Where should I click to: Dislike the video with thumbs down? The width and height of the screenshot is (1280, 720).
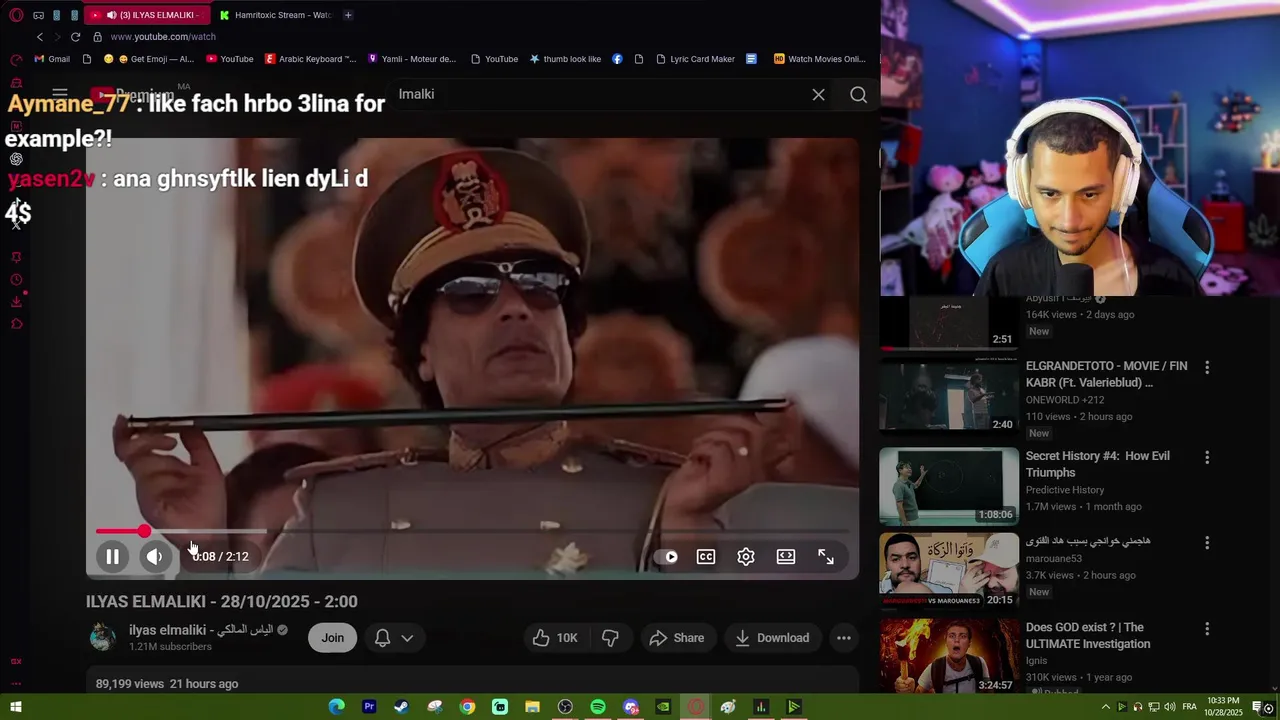pyautogui.click(x=610, y=638)
